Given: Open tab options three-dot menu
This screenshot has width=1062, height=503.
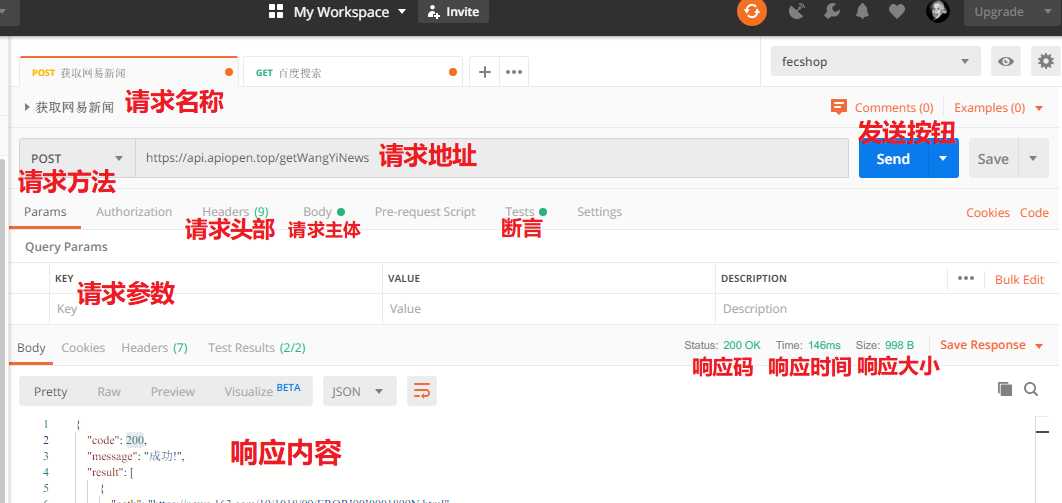Looking at the screenshot, I should click(x=514, y=72).
